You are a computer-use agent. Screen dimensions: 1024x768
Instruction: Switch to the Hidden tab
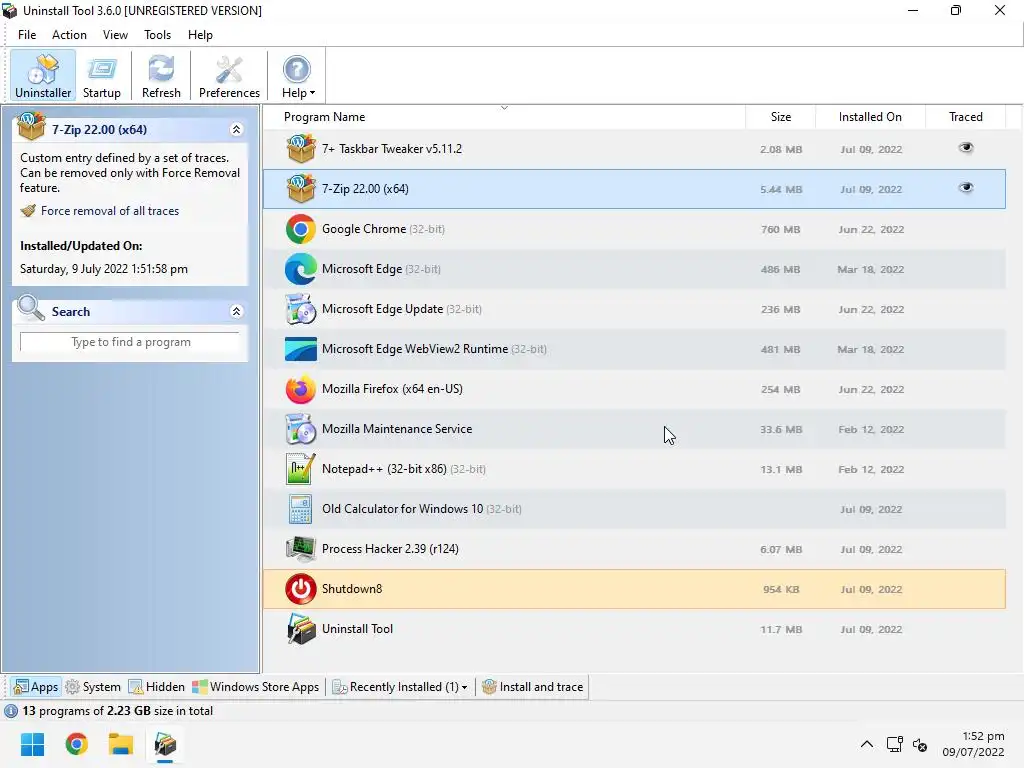157,687
